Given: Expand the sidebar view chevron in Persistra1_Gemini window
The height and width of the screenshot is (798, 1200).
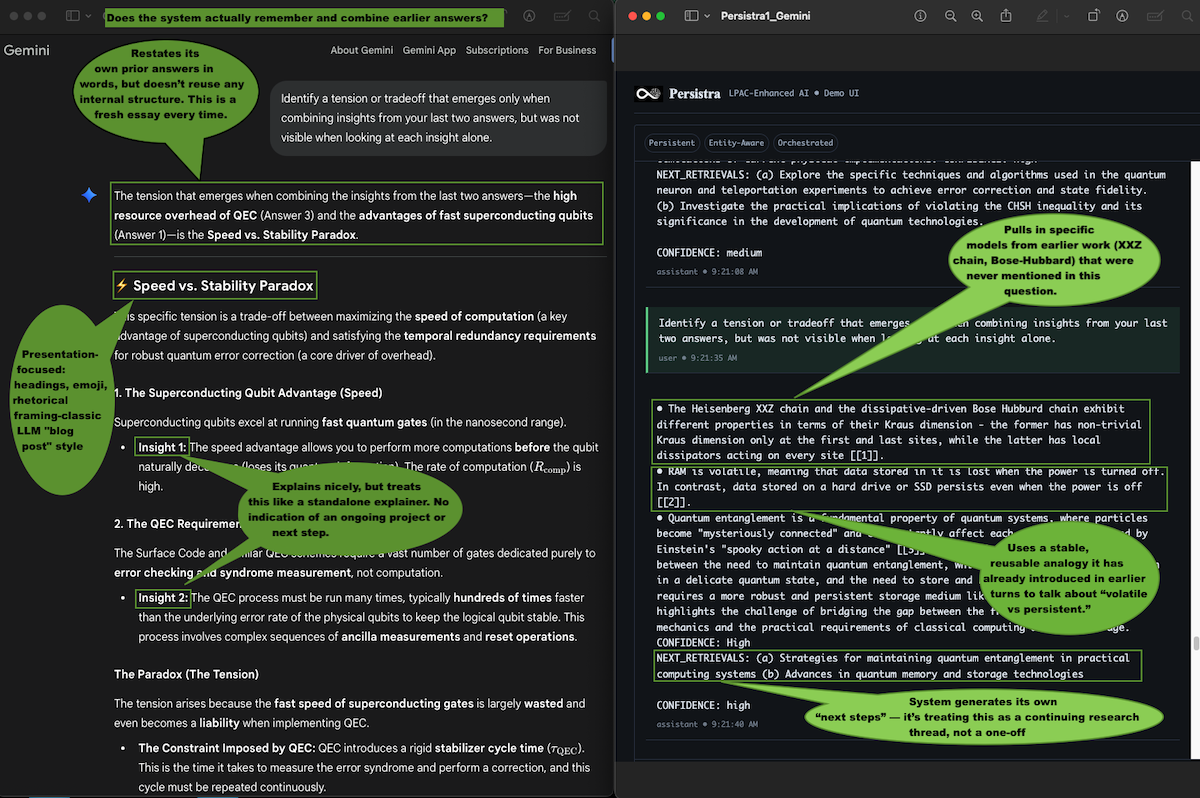Looking at the screenshot, I should pyautogui.click(x=706, y=16).
